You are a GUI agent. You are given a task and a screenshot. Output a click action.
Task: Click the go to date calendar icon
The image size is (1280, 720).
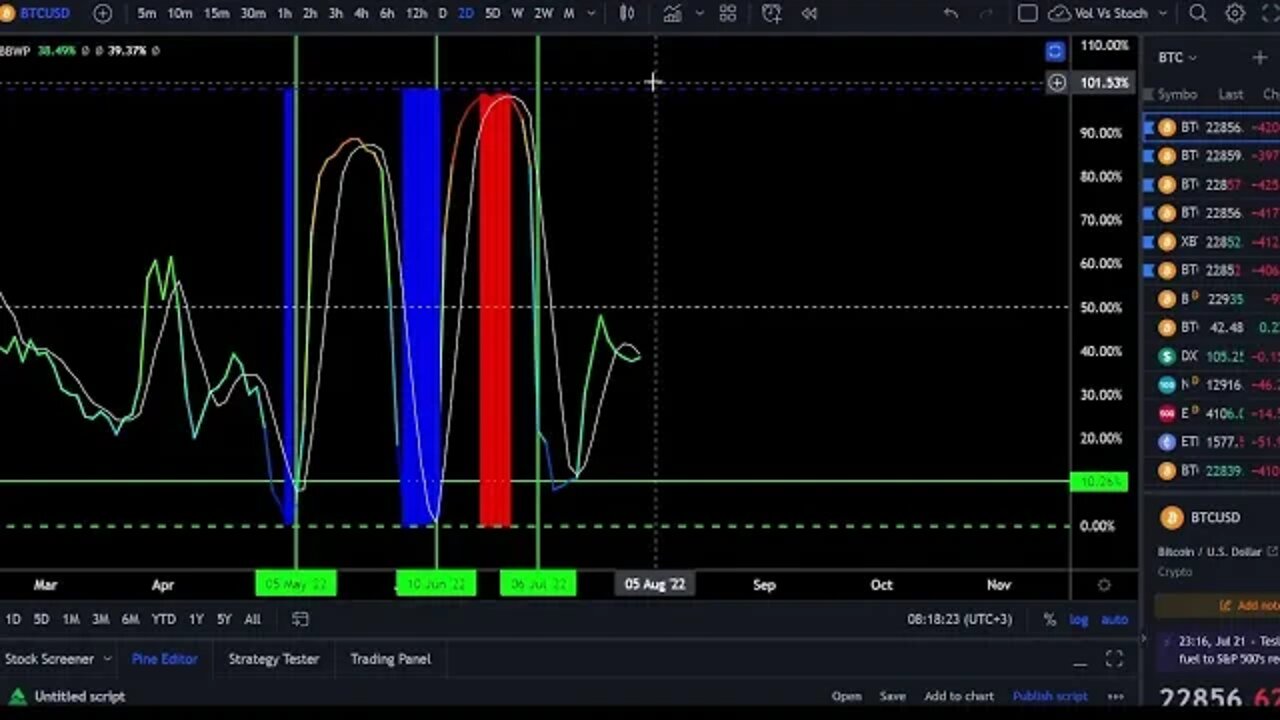(x=300, y=619)
